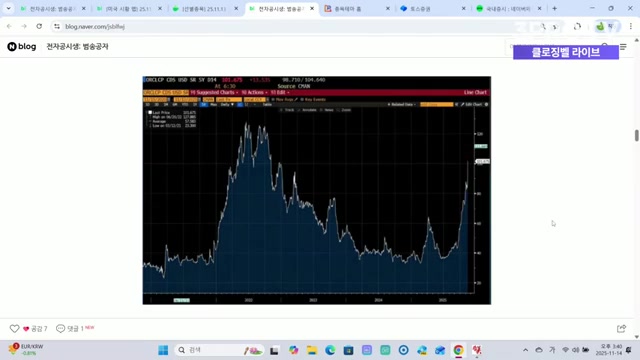Open a new browser tab
The image size is (640, 360).
tap(554, 8)
